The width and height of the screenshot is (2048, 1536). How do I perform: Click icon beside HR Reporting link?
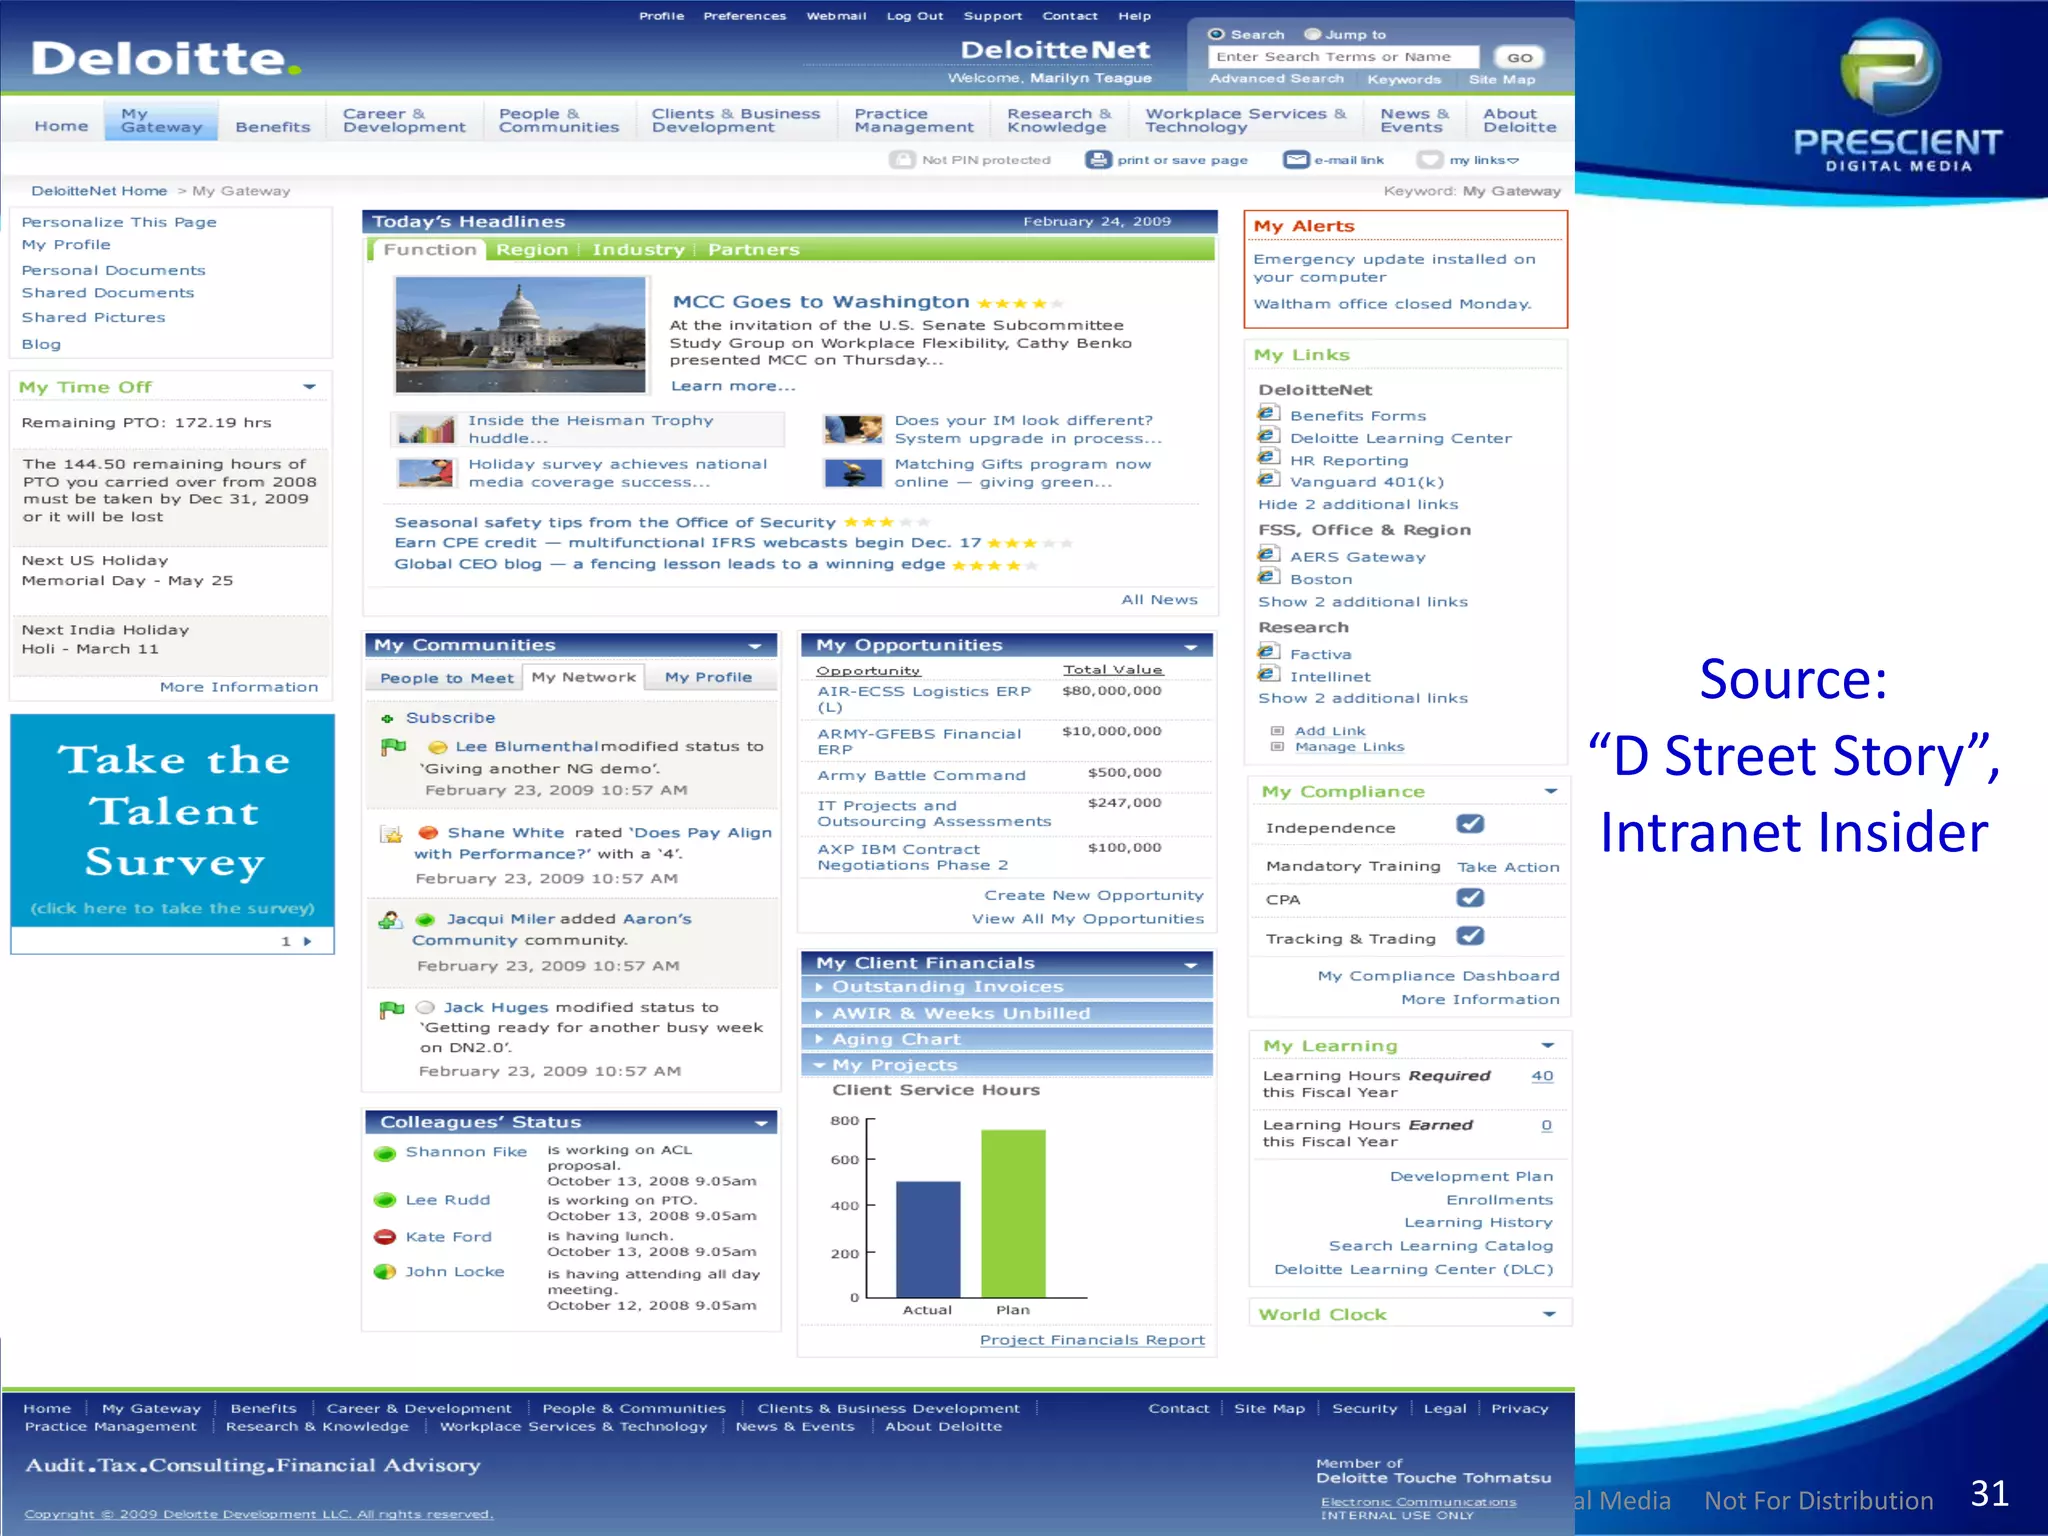click(x=1268, y=458)
